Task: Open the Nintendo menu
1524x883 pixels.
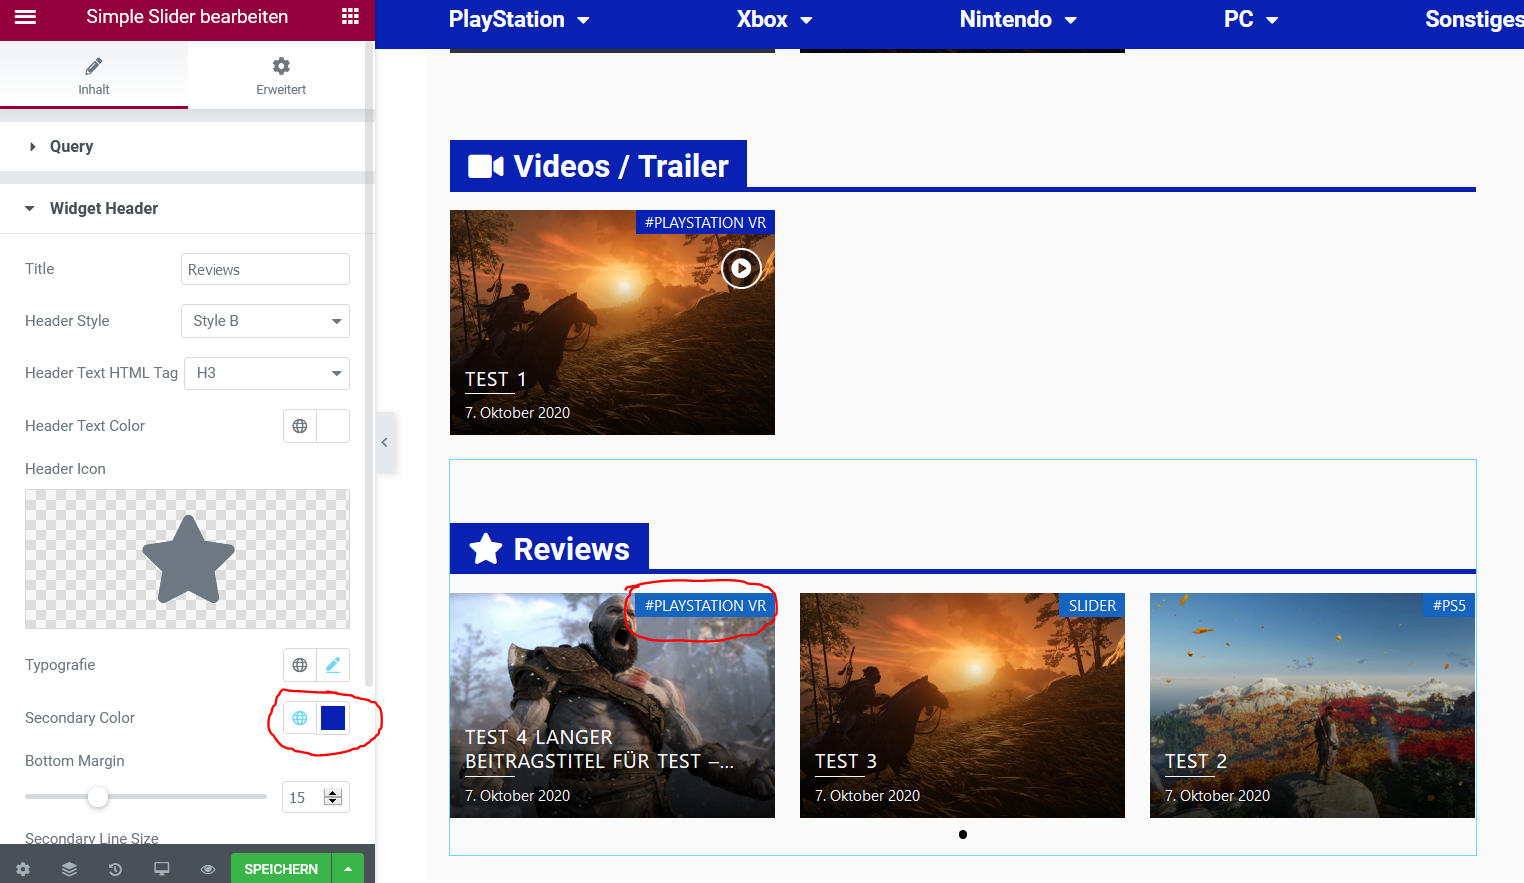Action: tap(1018, 20)
